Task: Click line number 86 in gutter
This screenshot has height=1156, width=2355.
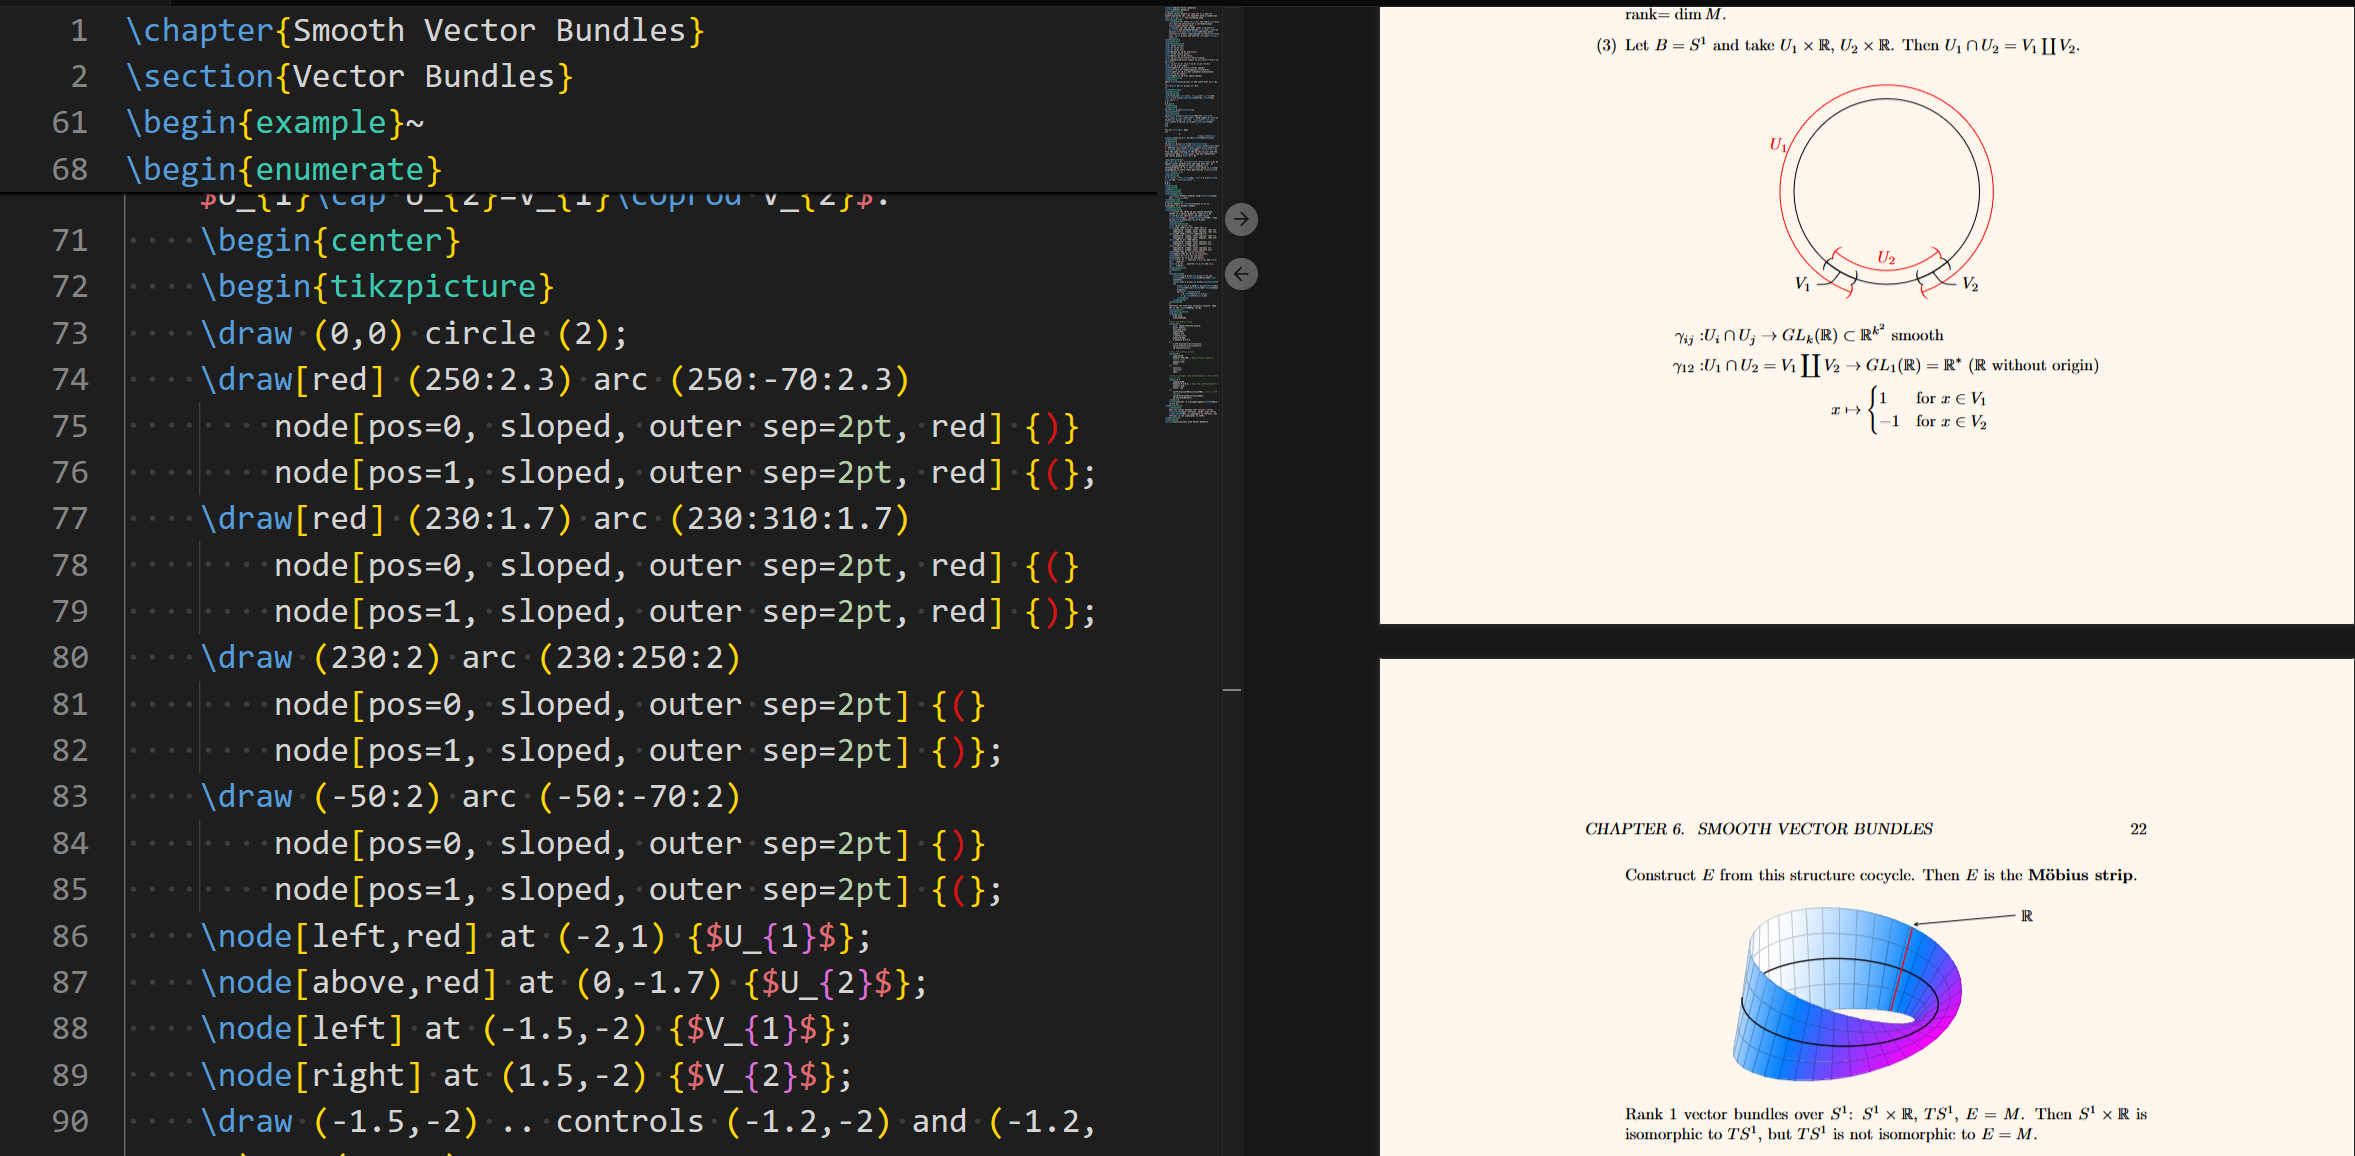Action: click(x=70, y=936)
